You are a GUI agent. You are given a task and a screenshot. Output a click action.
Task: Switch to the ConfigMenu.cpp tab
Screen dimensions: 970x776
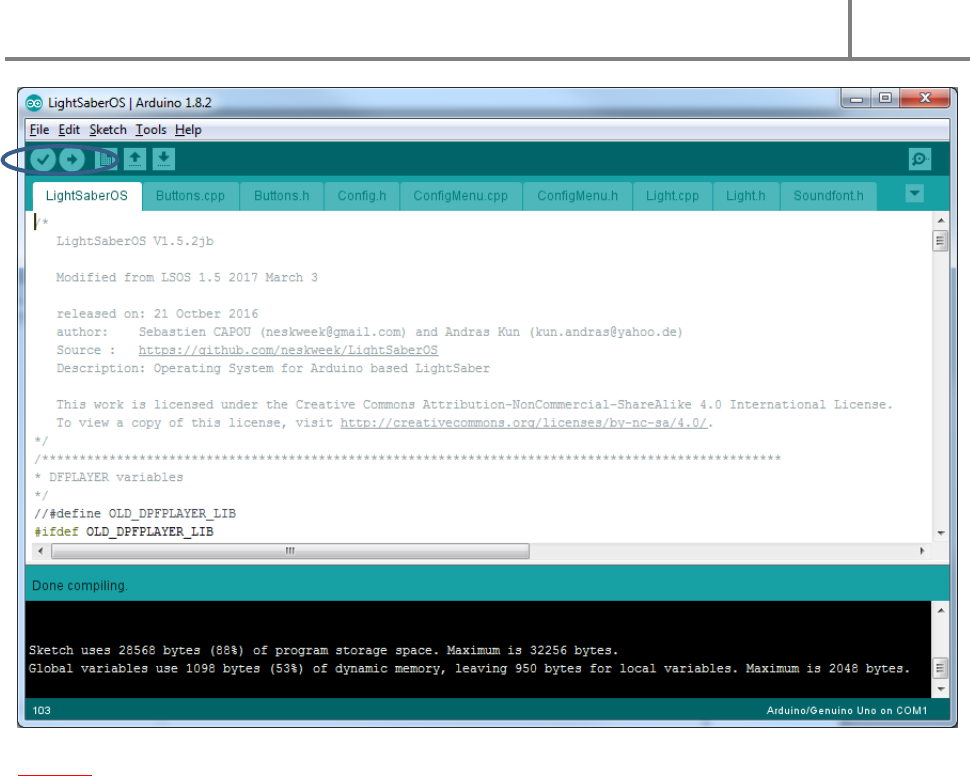(x=461, y=196)
